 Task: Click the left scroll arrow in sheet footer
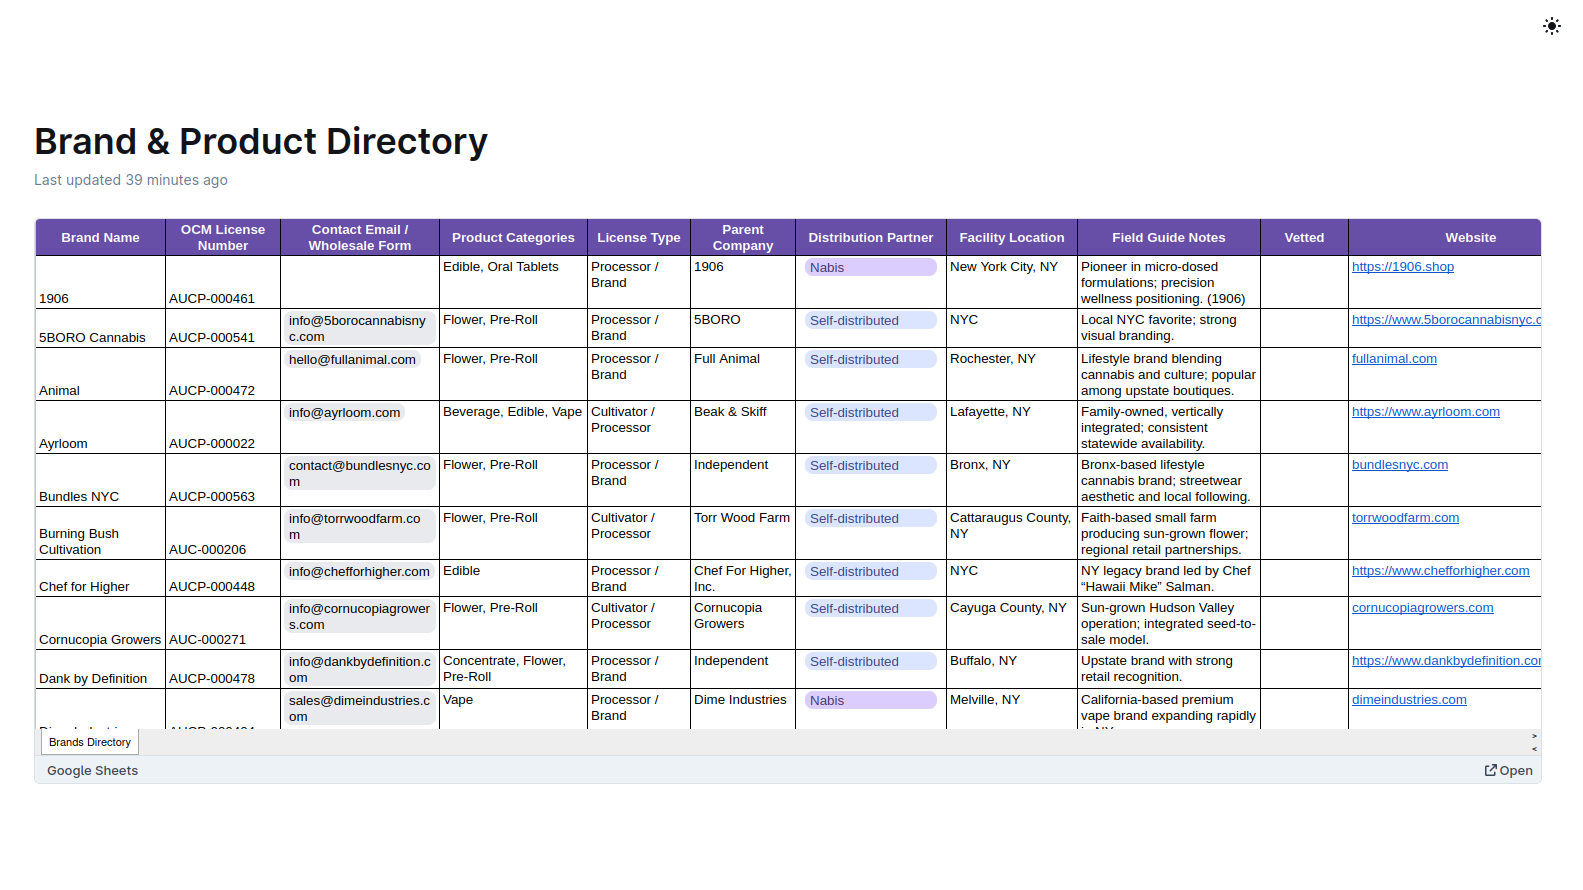(1534, 748)
